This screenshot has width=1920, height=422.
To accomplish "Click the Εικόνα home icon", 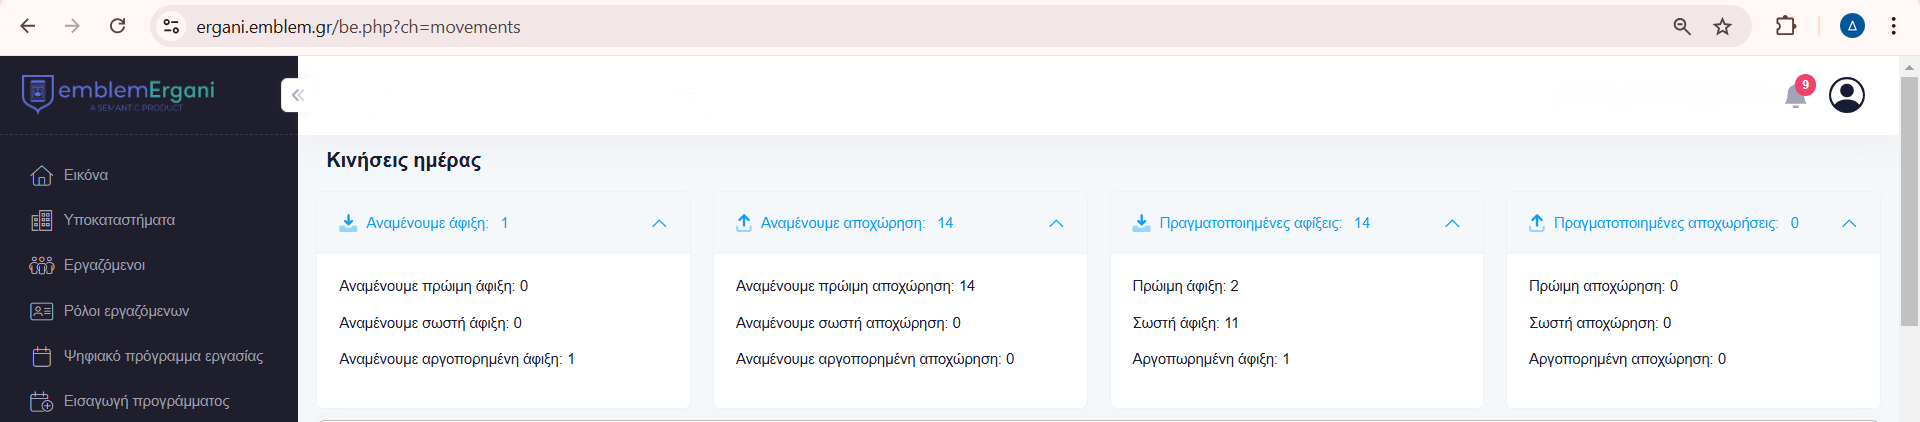I will [41, 176].
